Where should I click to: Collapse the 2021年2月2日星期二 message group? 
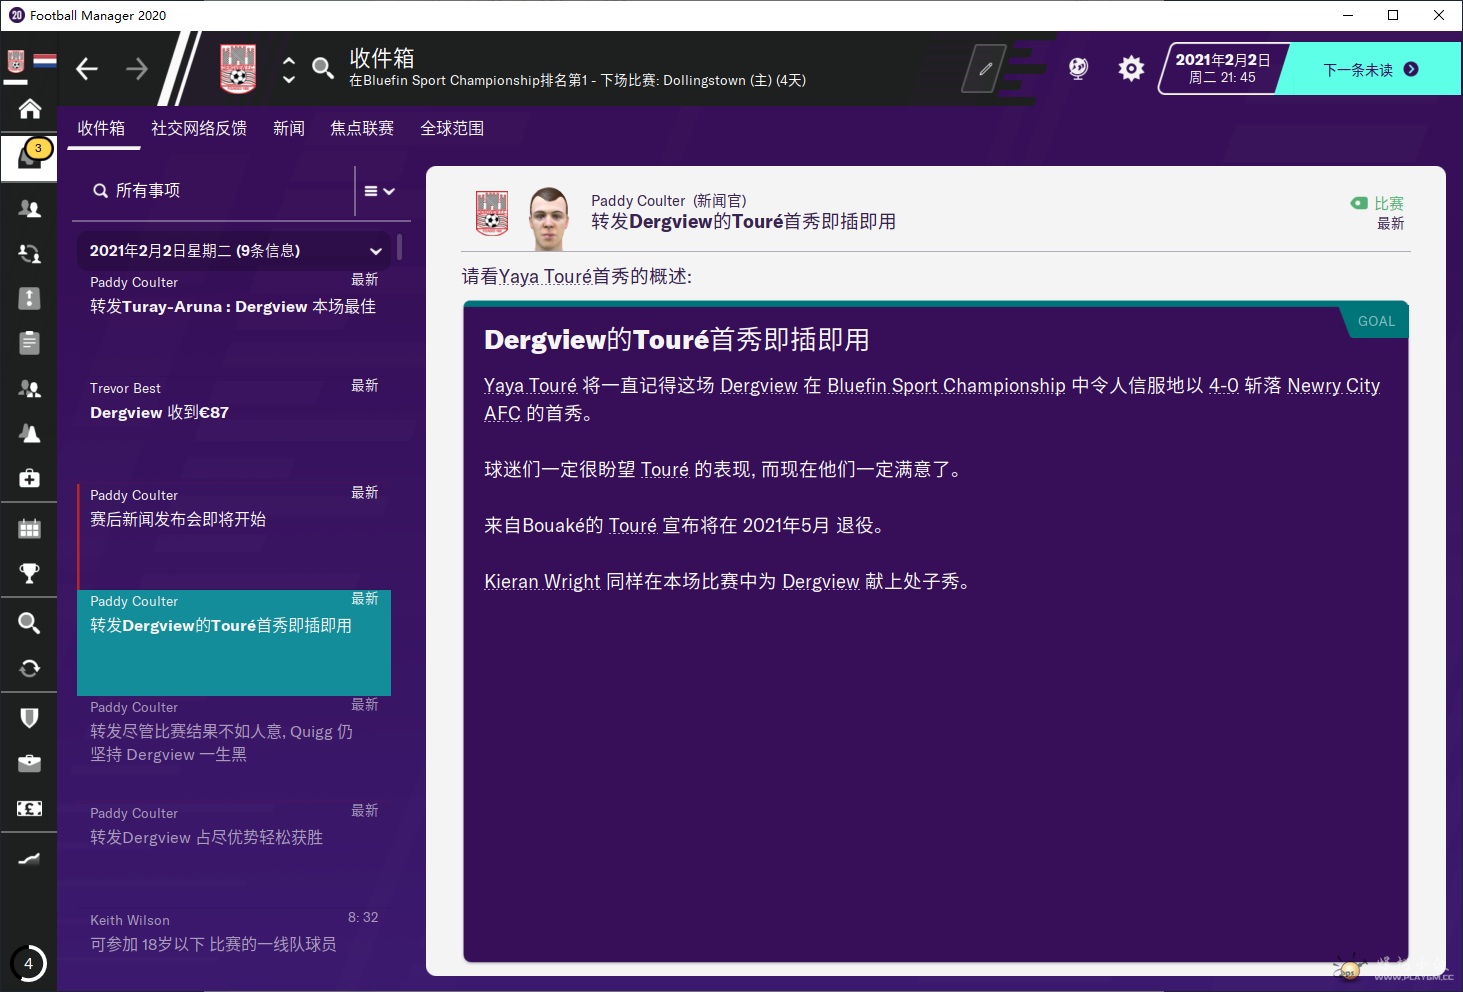point(376,251)
